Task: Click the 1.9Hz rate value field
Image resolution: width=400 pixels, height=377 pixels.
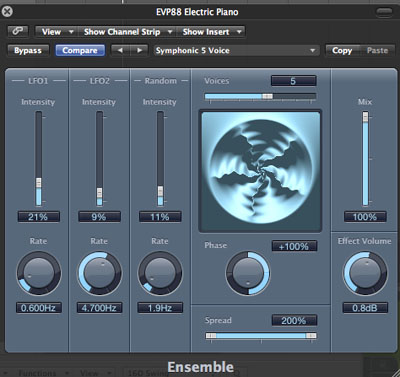Action: [x=160, y=308]
